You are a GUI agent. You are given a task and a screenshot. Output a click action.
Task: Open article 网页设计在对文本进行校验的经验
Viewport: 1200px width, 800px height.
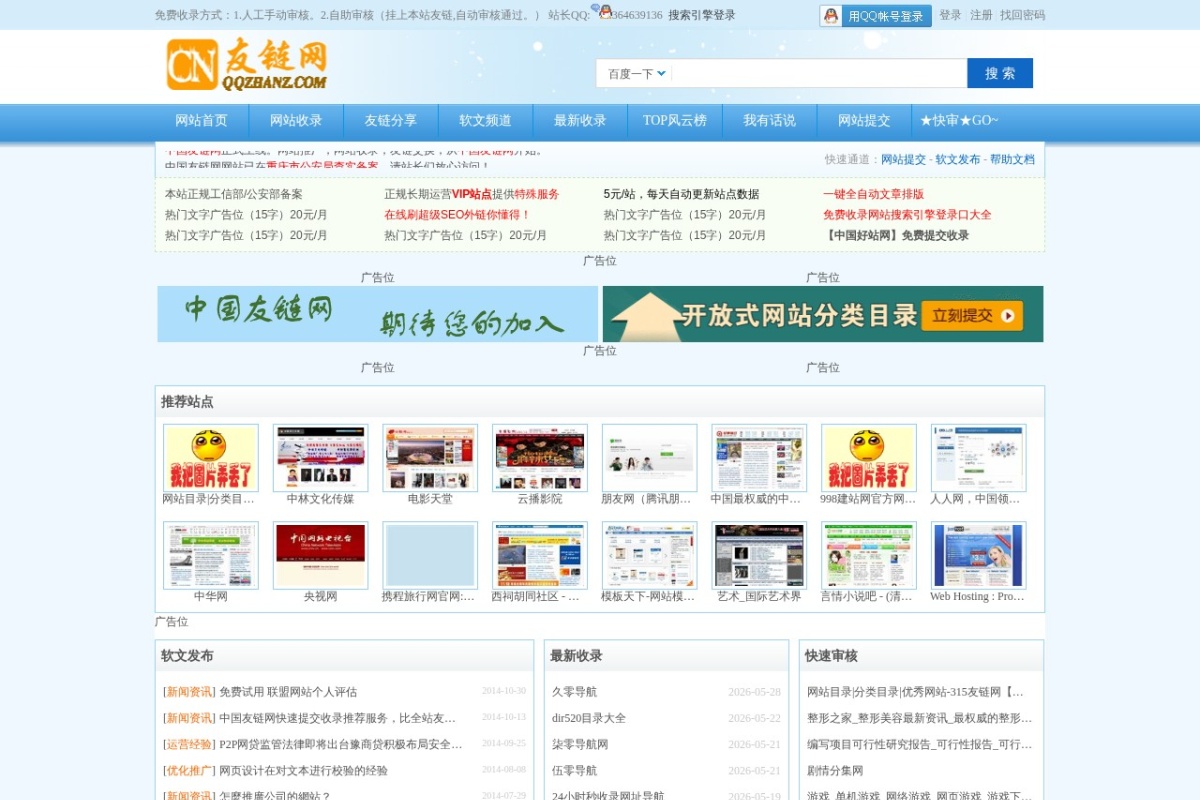pos(303,771)
